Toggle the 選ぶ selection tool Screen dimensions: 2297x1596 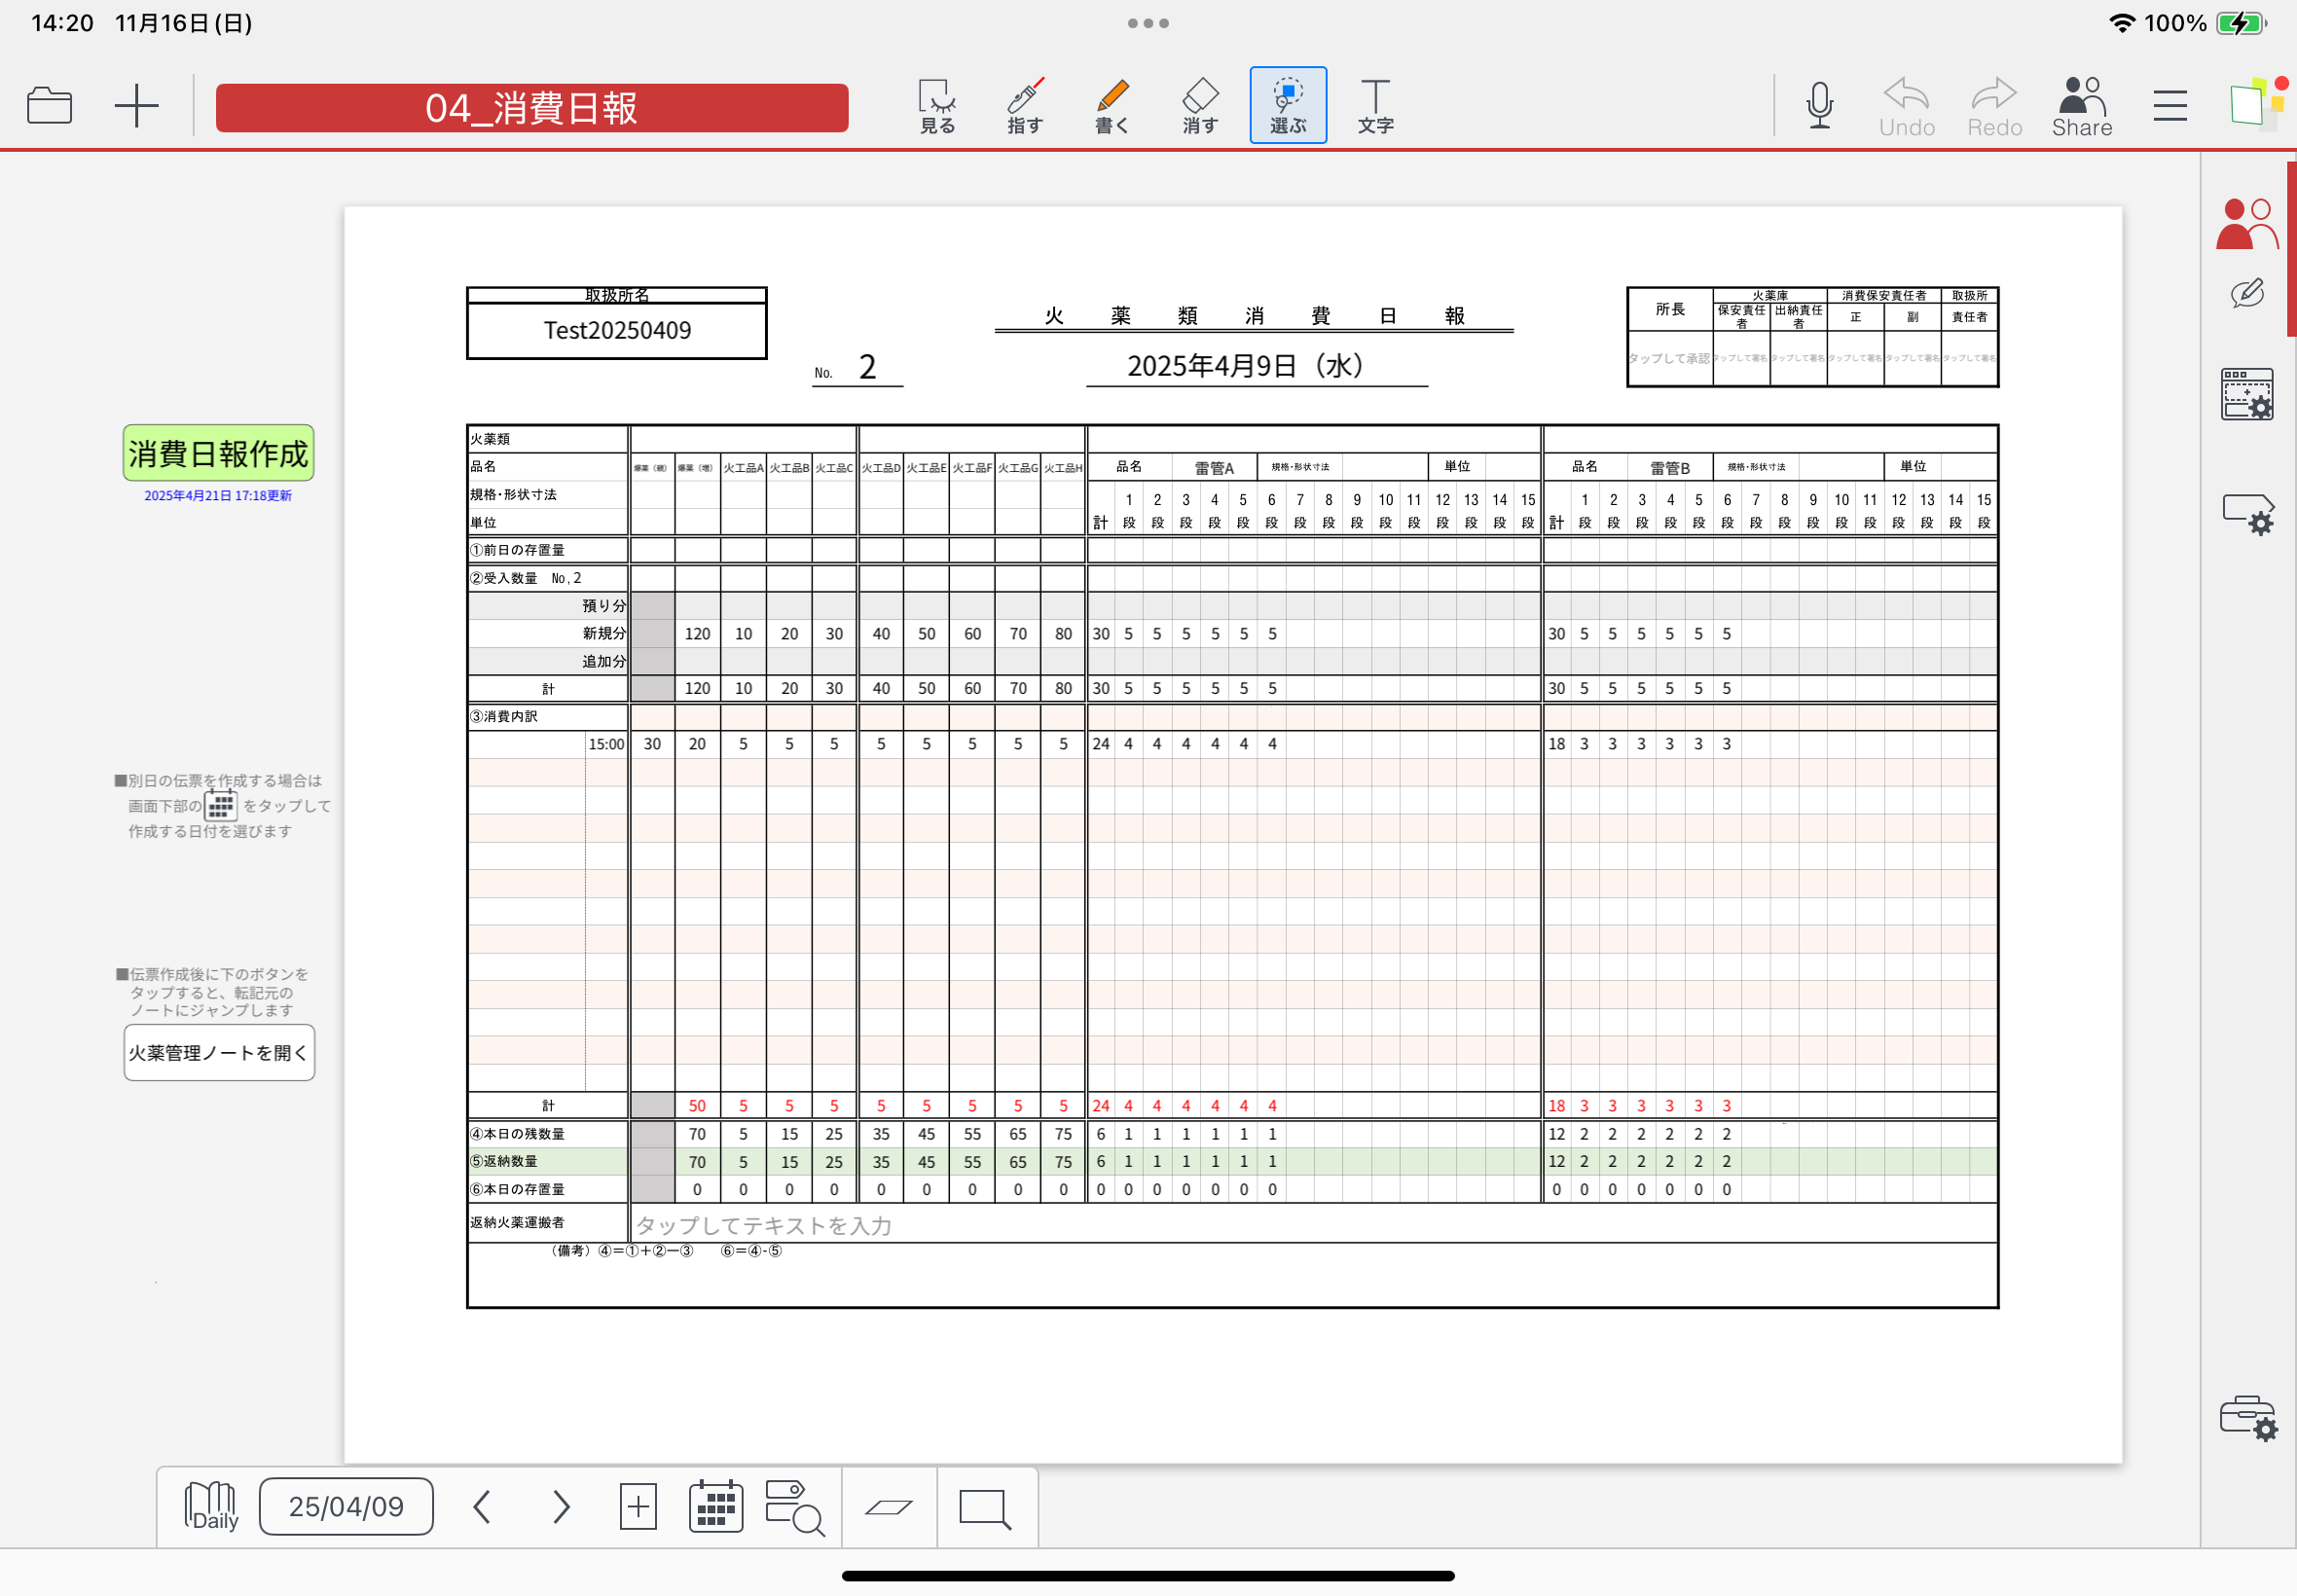pyautogui.click(x=1287, y=105)
